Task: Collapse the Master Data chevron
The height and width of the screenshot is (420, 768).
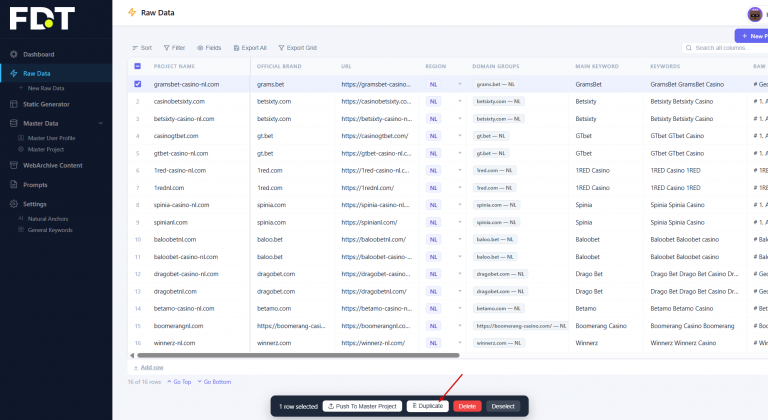Action: (100, 123)
